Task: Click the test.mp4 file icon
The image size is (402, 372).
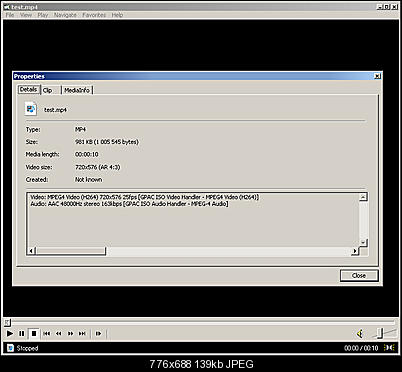Action: (31, 109)
